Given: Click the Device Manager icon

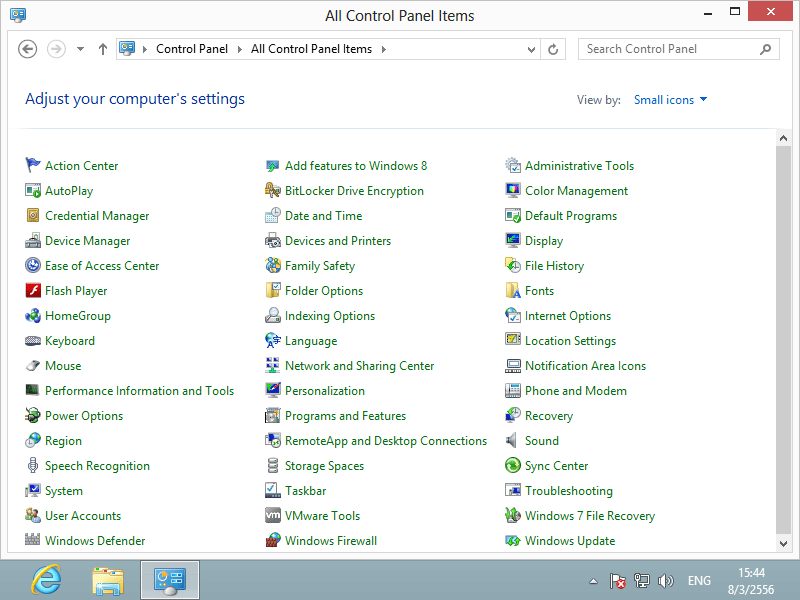Looking at the screenshot, I should [x=33, y=240].
